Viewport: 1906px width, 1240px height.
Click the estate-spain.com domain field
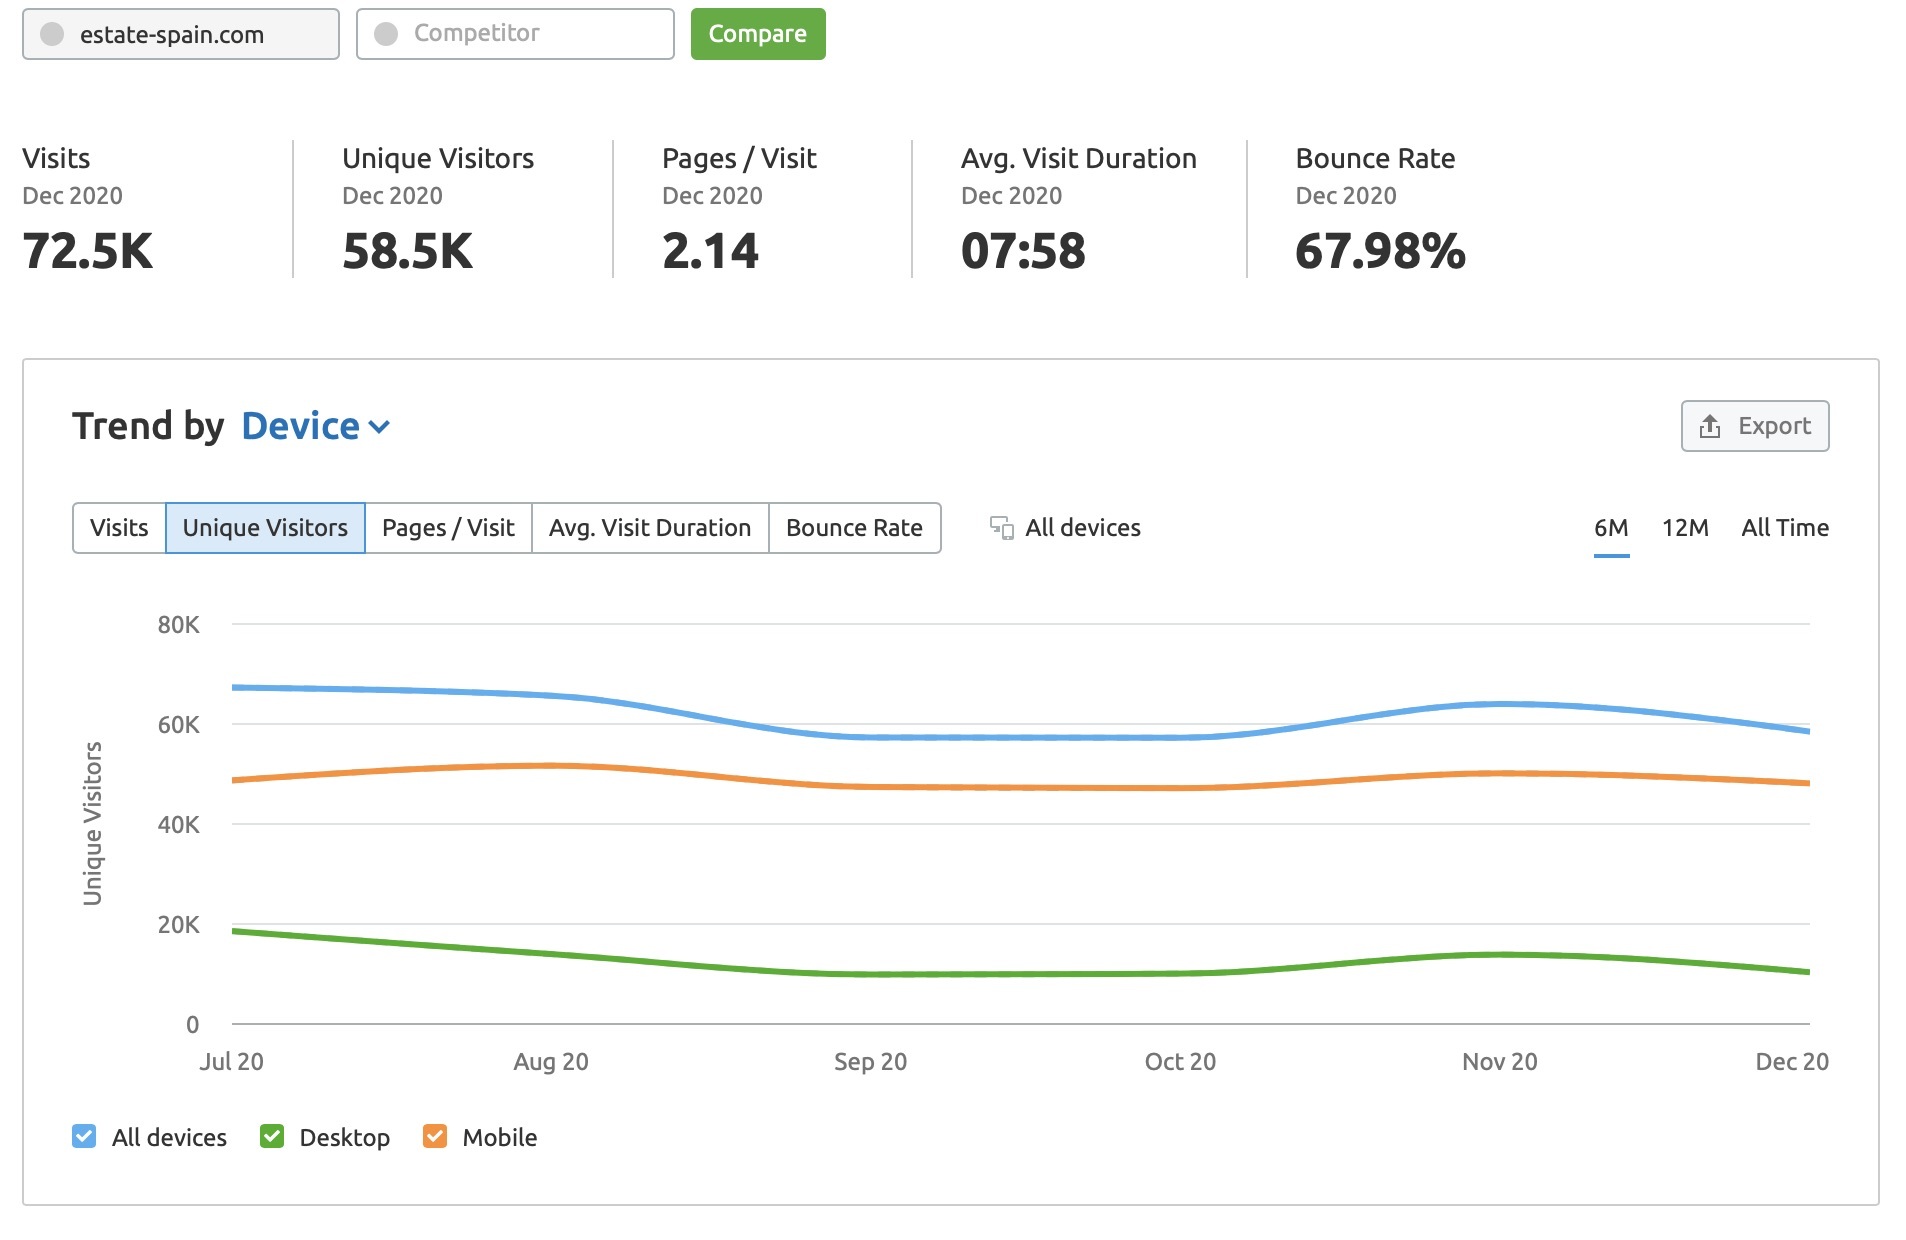click(181, 34)
